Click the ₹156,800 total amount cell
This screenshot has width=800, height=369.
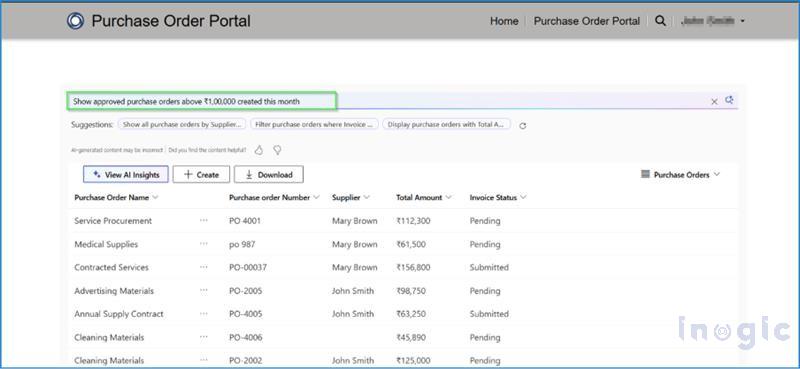[x=413, y=267]
